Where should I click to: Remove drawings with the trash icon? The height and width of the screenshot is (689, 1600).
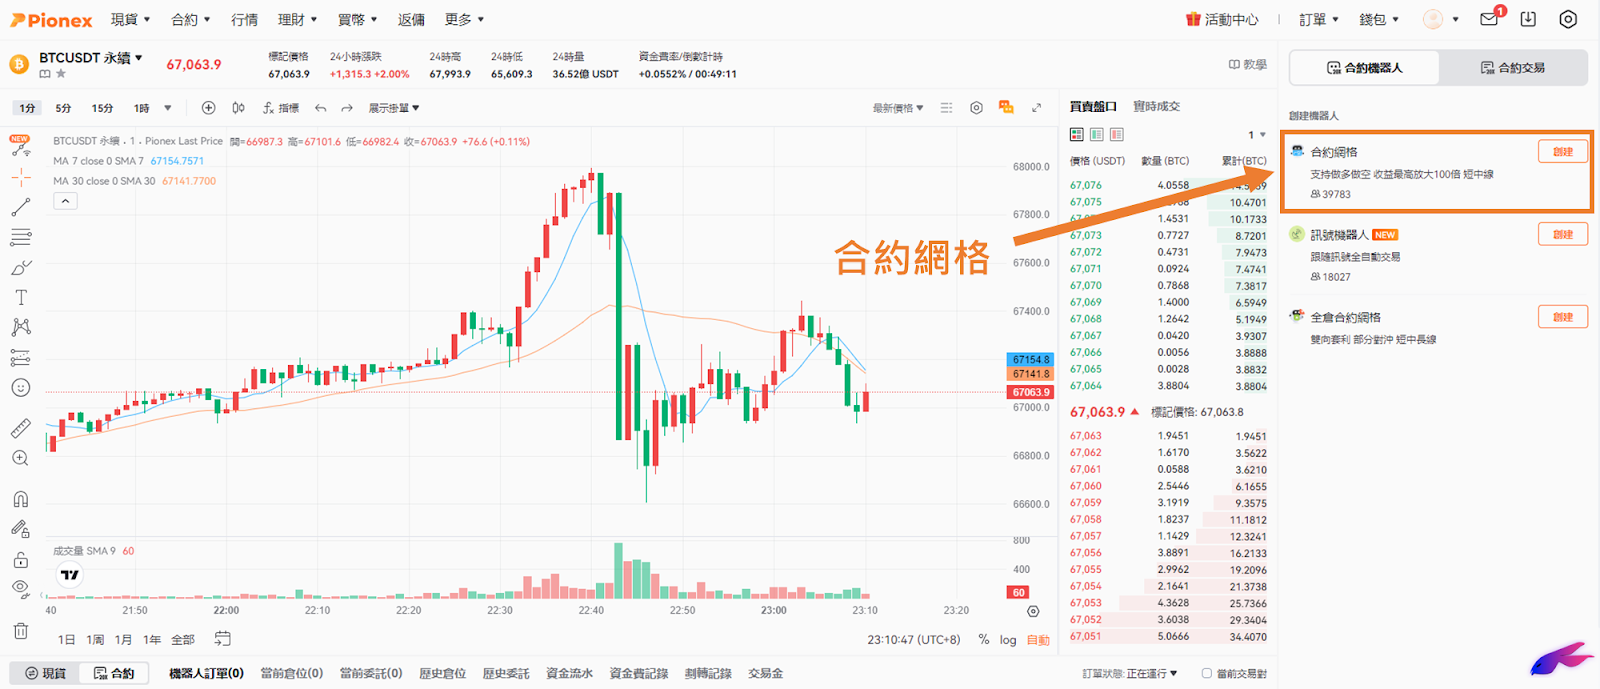click(x=20, y=631)
